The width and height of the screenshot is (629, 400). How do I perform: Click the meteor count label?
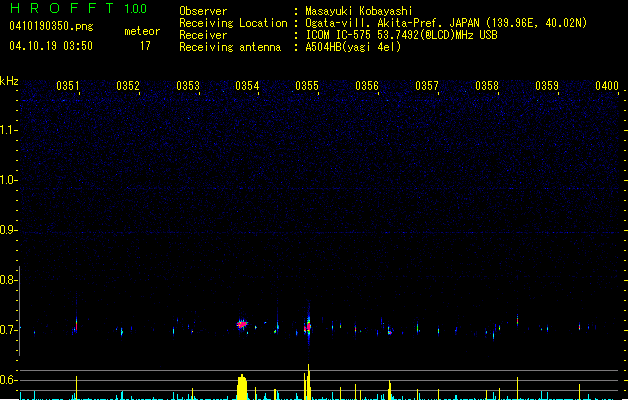[142, 31]
